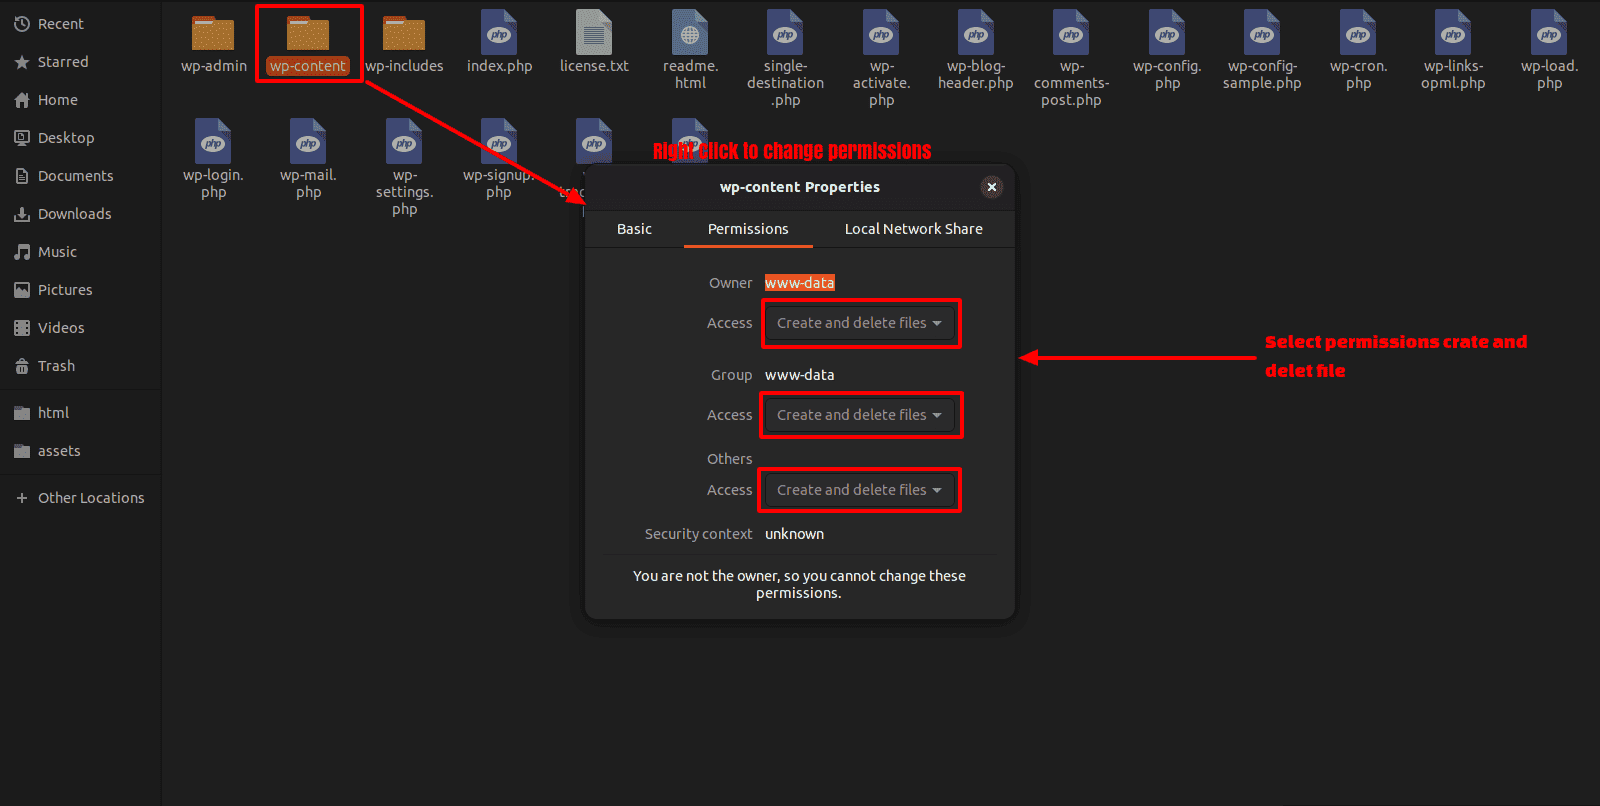Open Documents in the sidebar
The image size is (1600, 806).
(80, 176)
